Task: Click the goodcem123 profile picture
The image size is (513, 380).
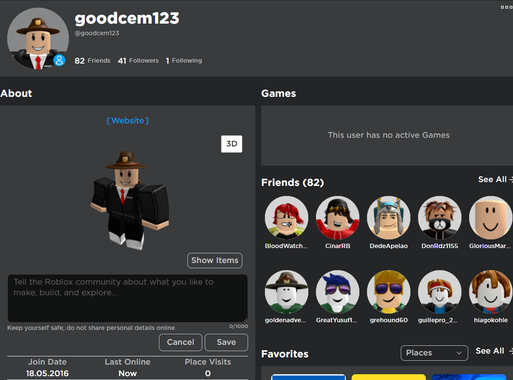Action: point(38,39)
